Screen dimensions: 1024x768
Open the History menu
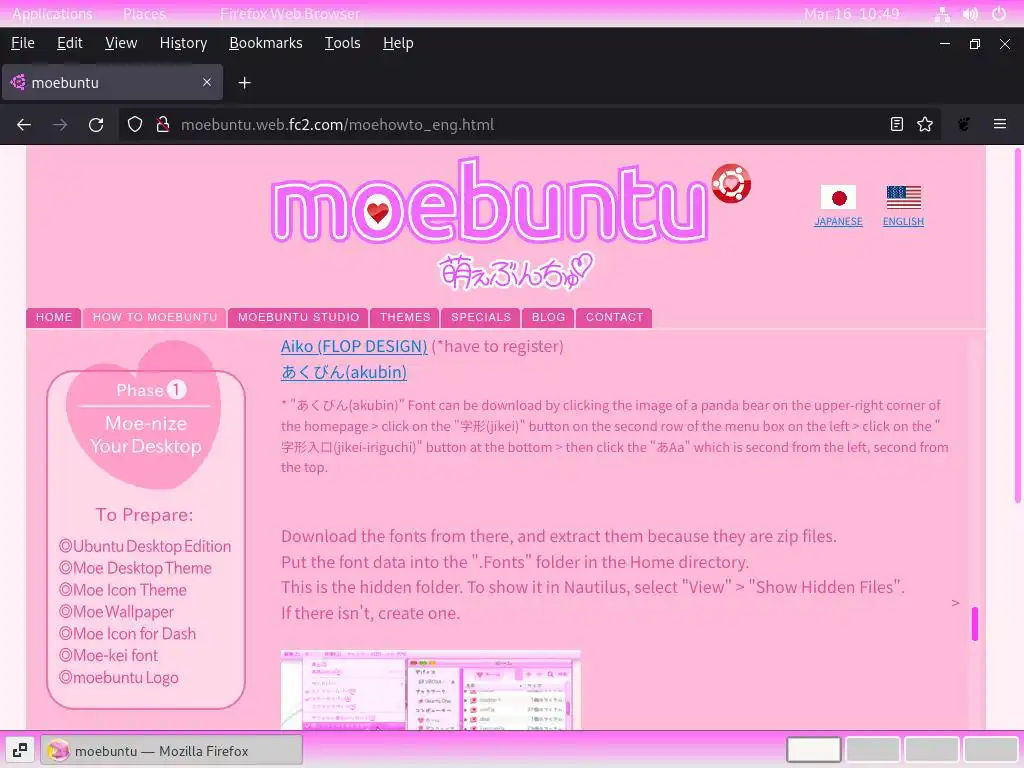pos(183,43)
